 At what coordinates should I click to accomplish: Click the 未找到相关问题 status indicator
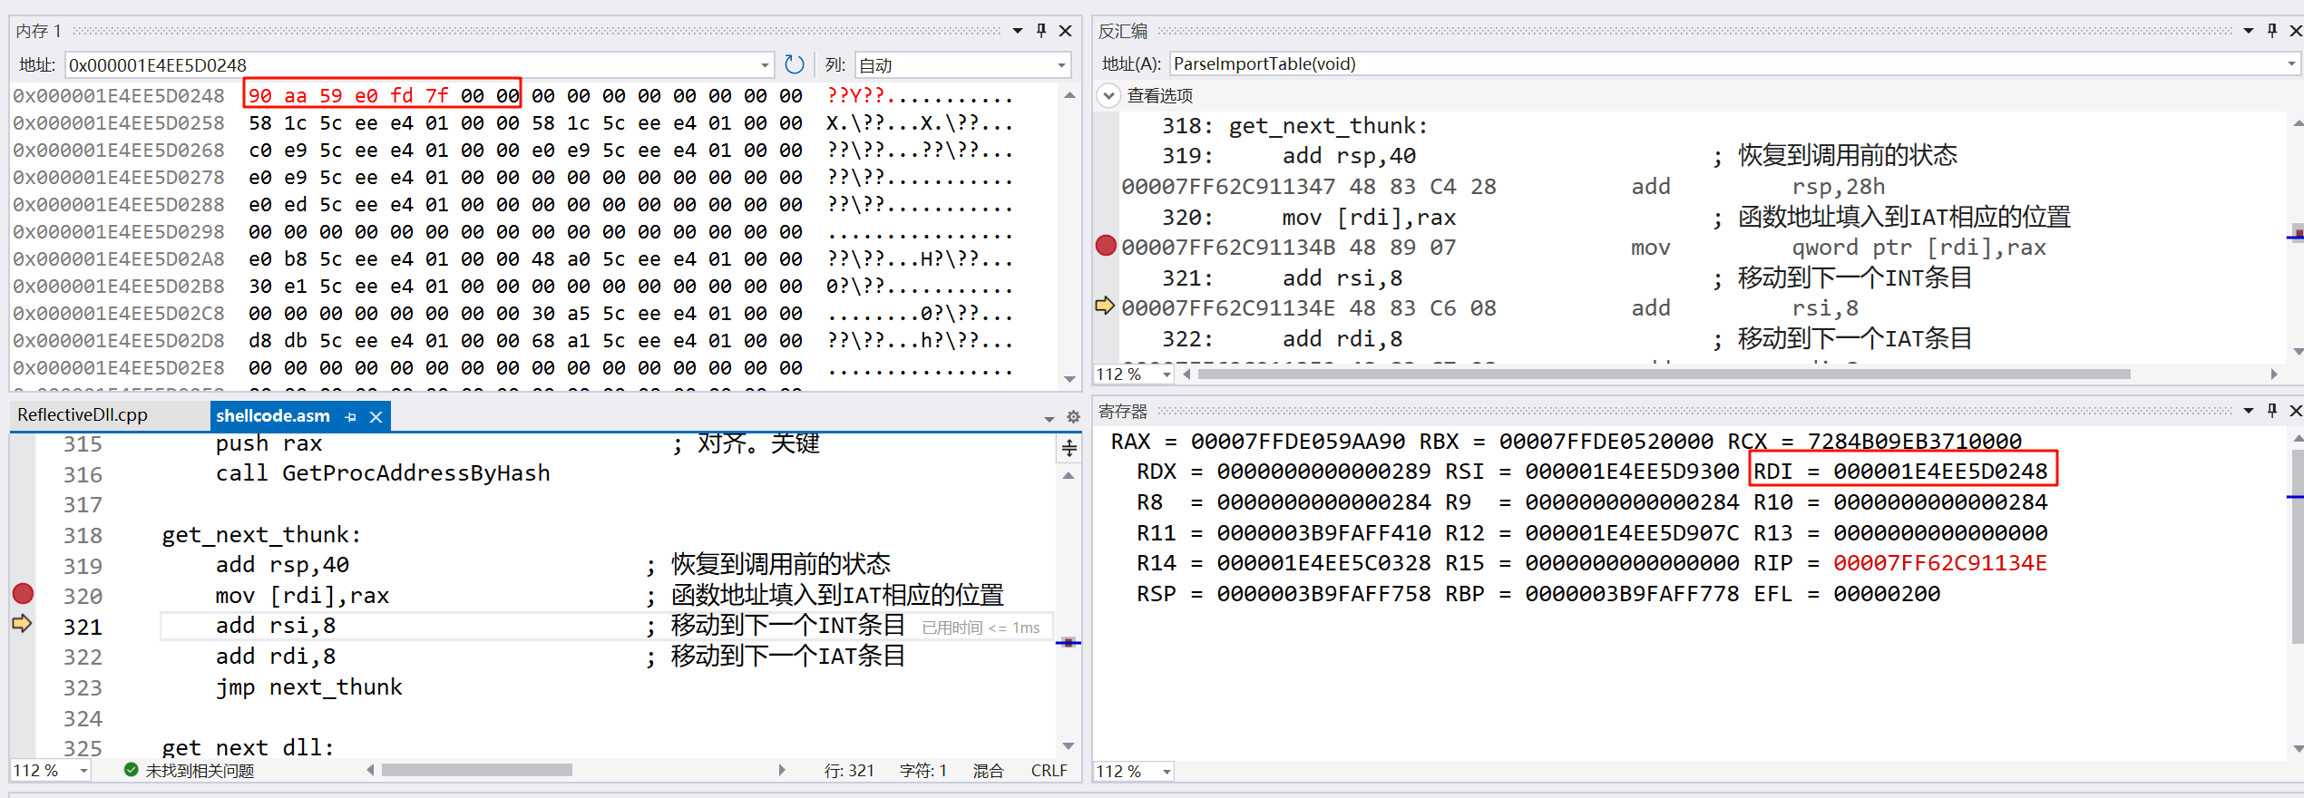(189, 771)
